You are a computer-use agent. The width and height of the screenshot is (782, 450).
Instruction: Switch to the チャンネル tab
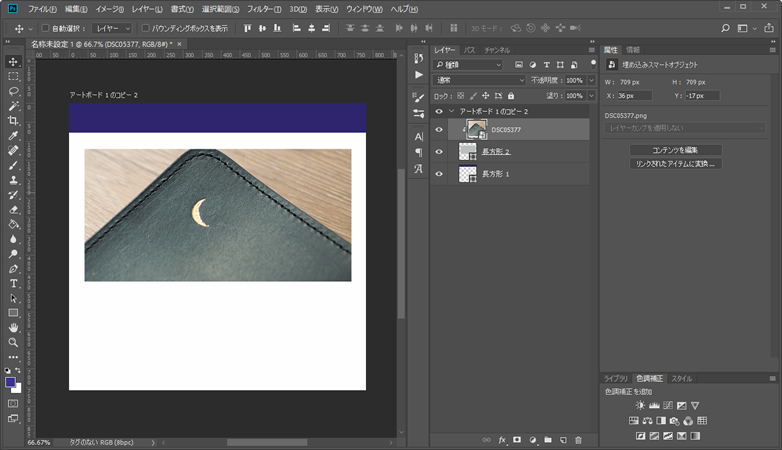click(x=497, y=50)
